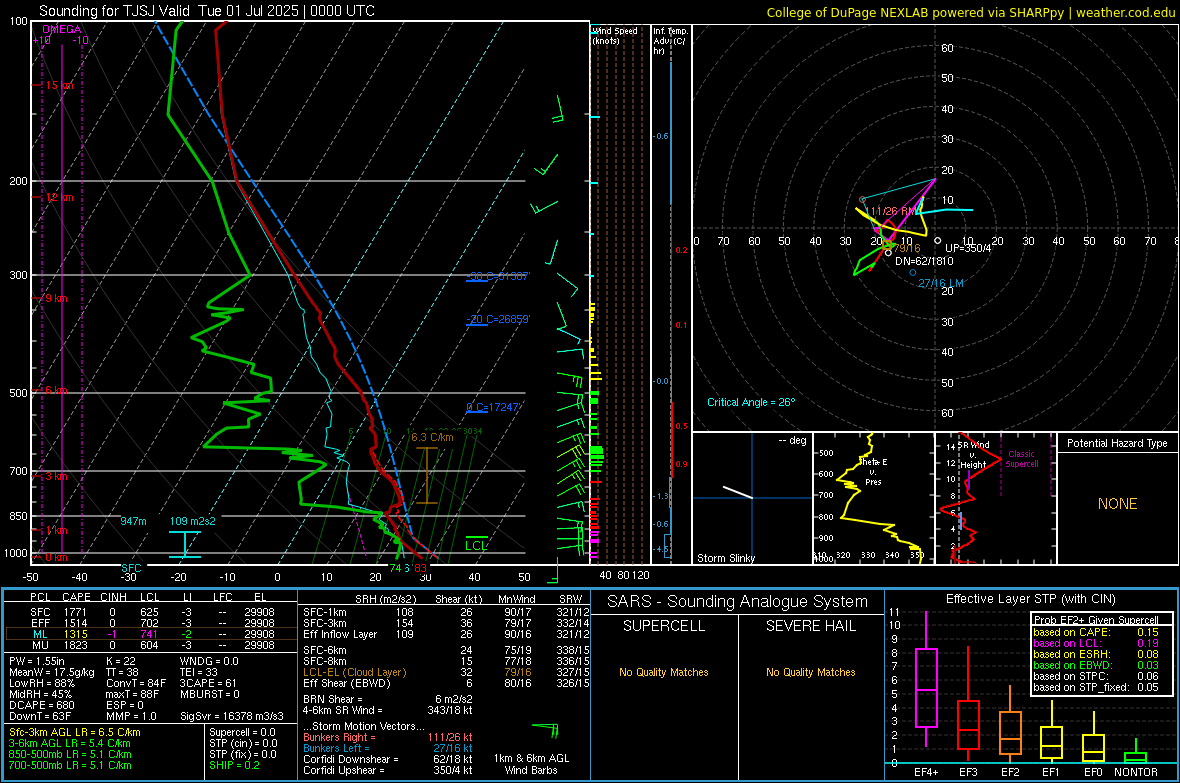The image size is (1180, 783).
Task: Click the 'SigSvr = 16378 m3/s3' value
Action: coord(232,717)
